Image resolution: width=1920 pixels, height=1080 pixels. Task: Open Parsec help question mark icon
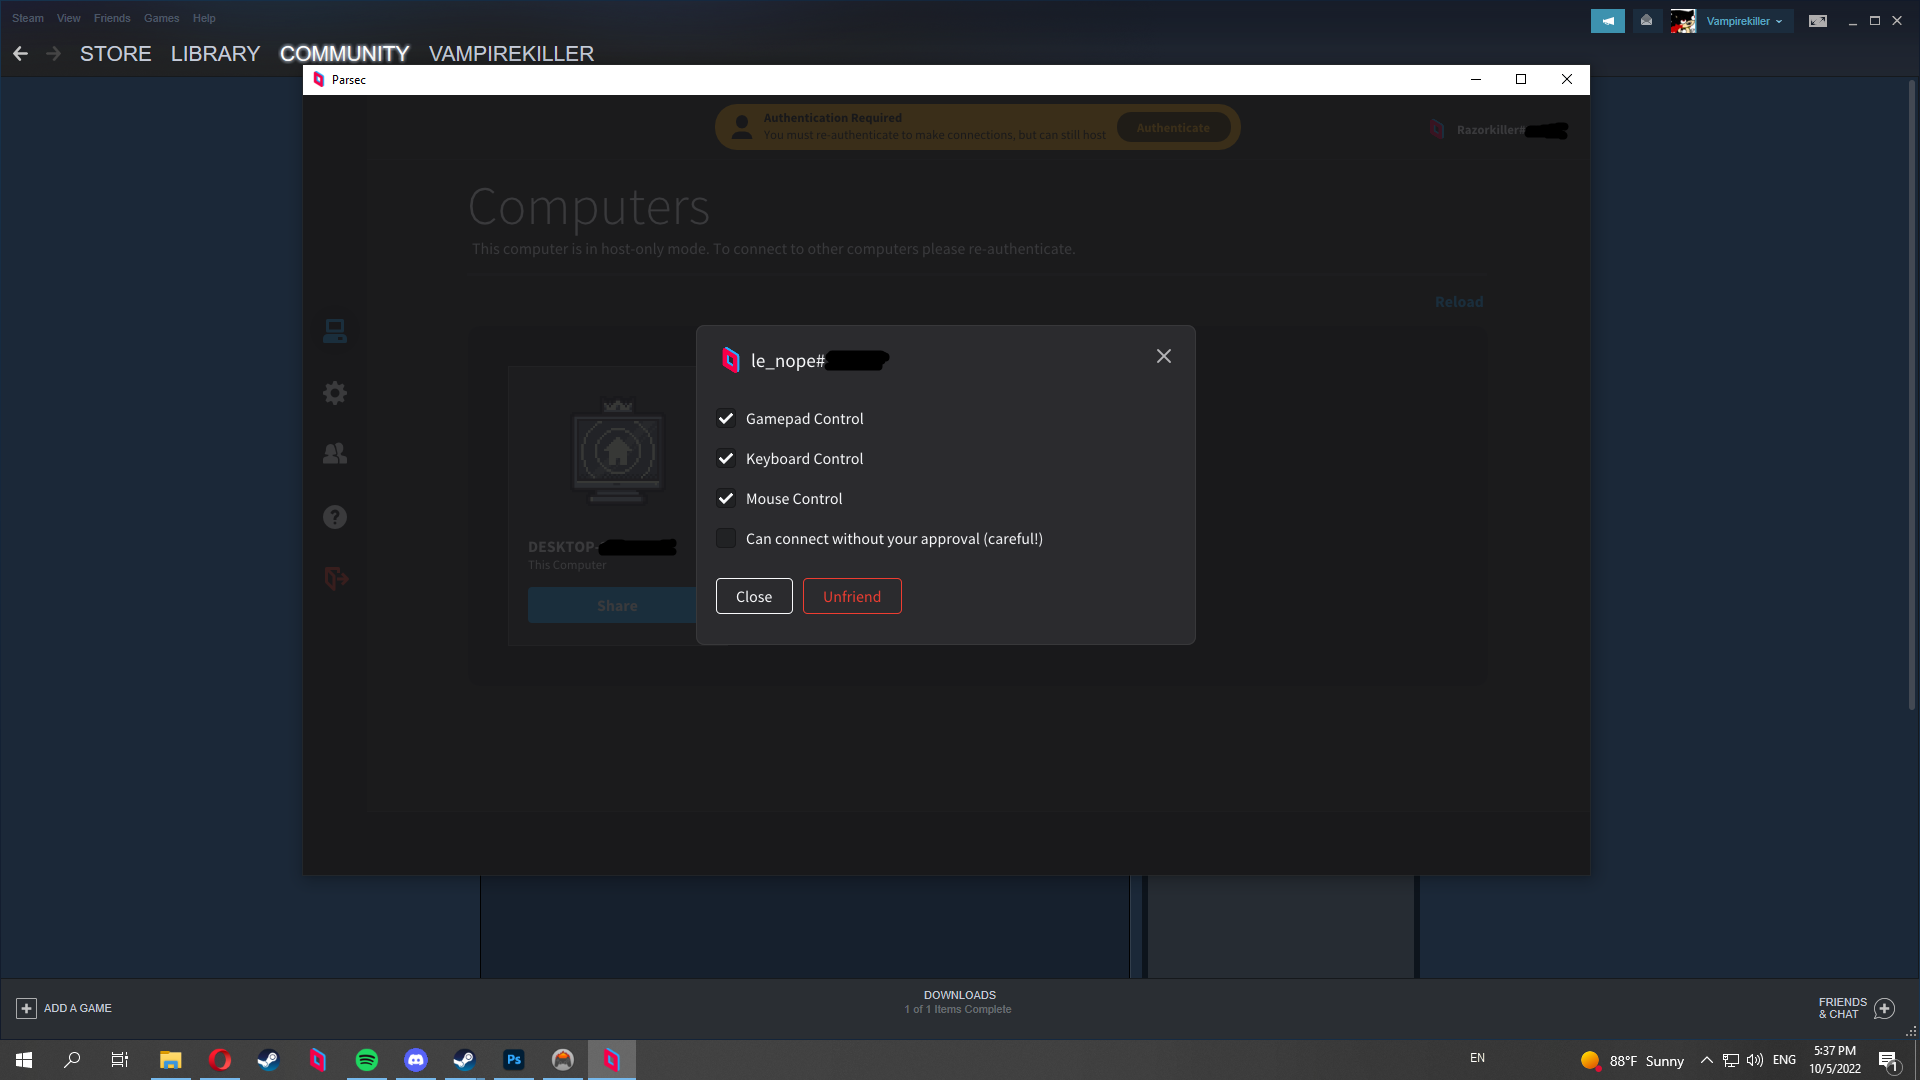click(x=335, y=517)
